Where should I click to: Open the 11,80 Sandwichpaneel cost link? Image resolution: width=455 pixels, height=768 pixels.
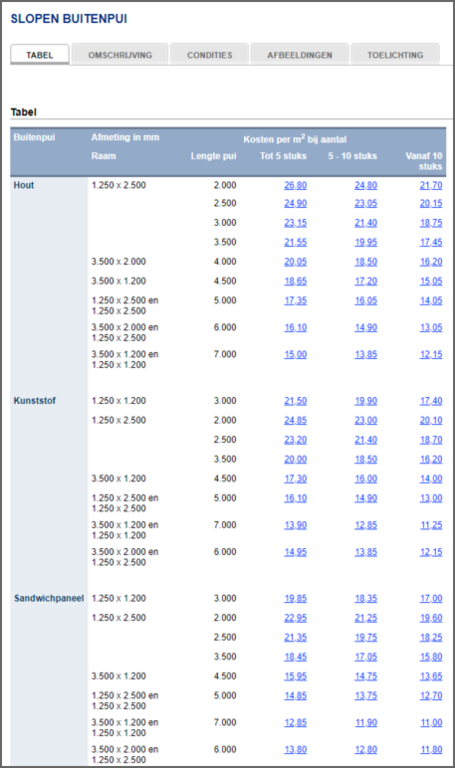coord(431,749)
